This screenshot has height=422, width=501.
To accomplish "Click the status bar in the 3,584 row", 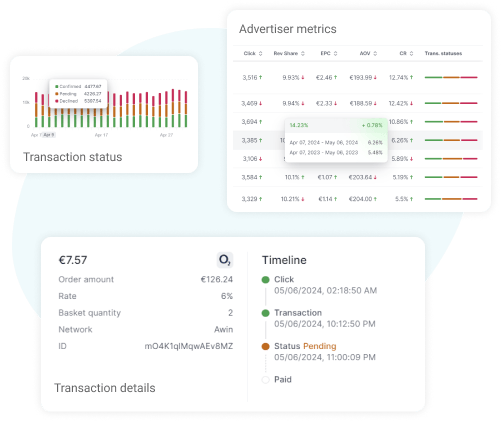I will pos(451,177).
